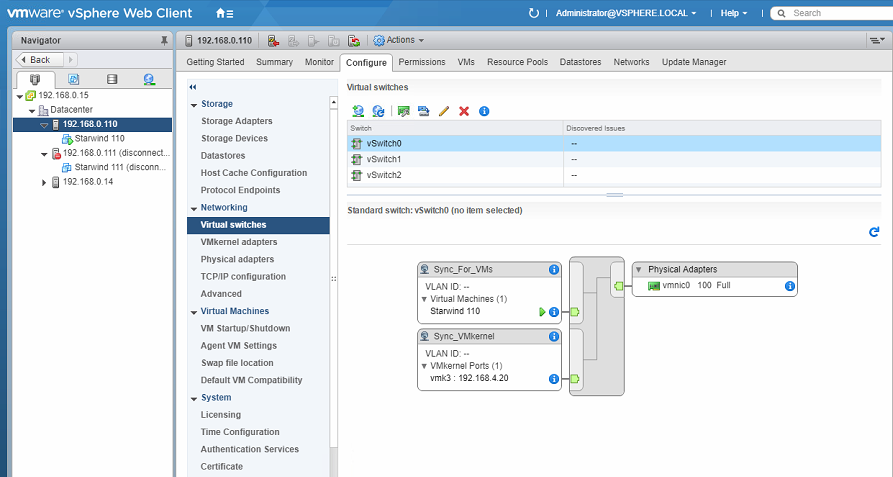Click info icon next to vmnic0 adapter
Image resolution: width=893 pixels, height=477 pixels.
(x=789, y=286)
